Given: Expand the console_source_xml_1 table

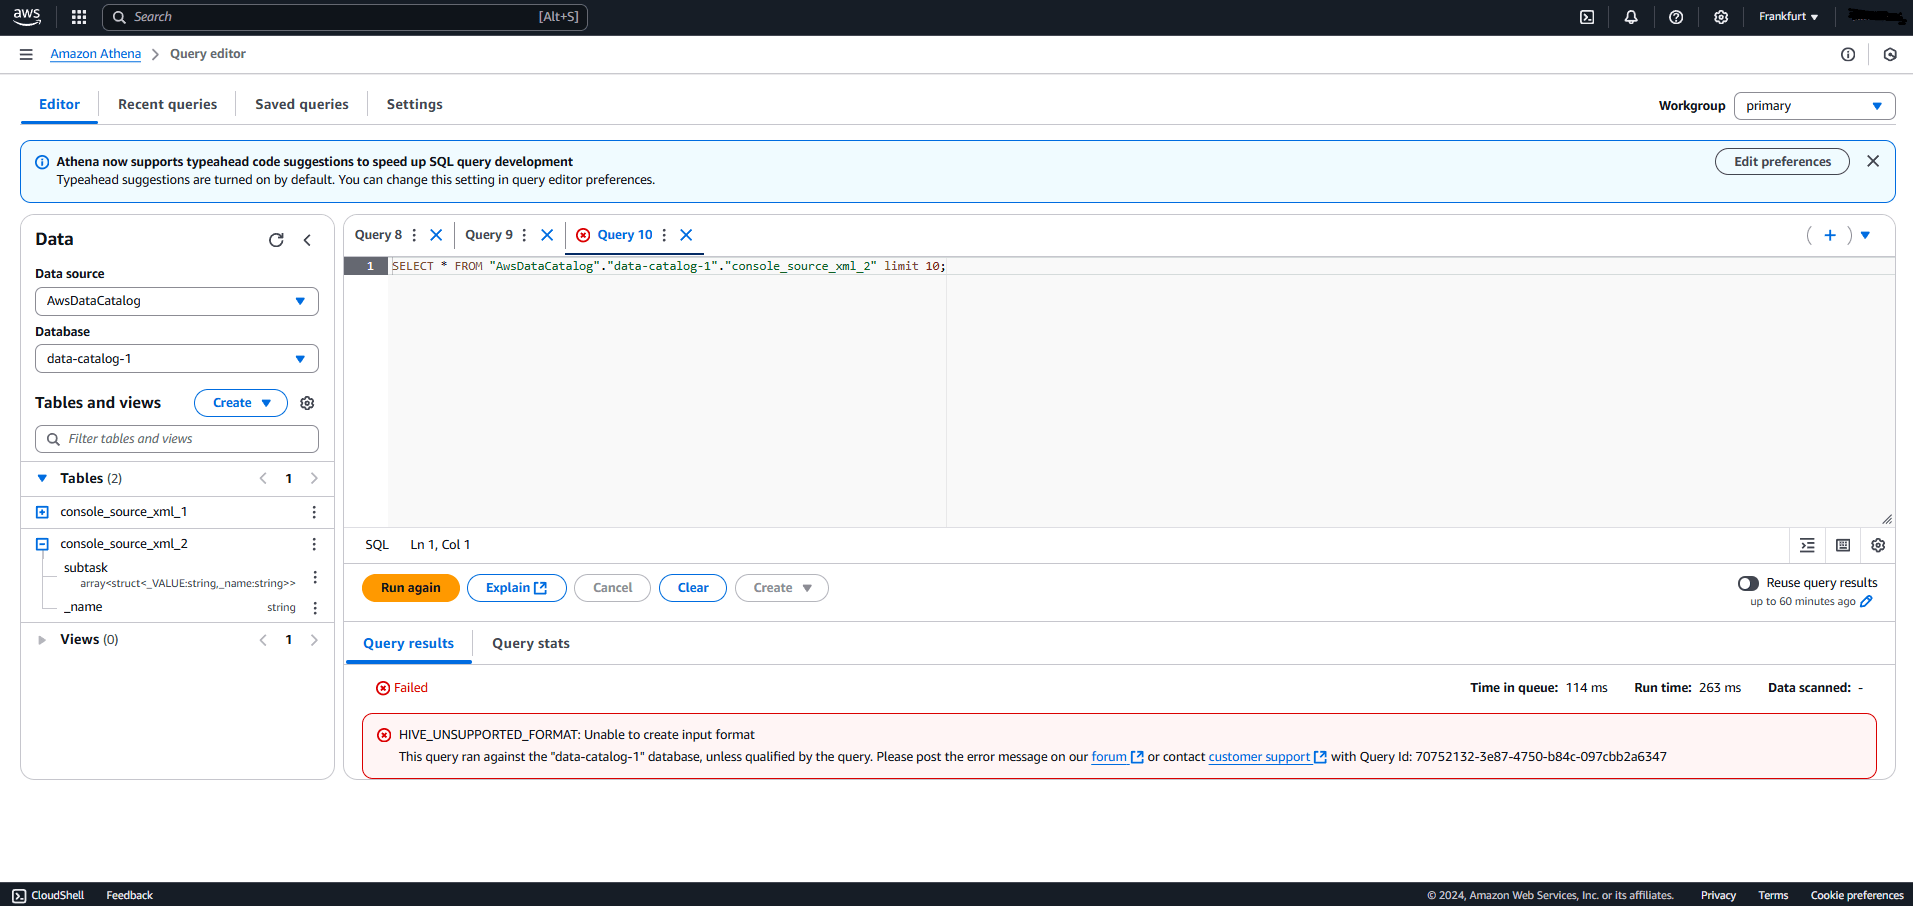Looking at the screenshot, I should point(42,512).
